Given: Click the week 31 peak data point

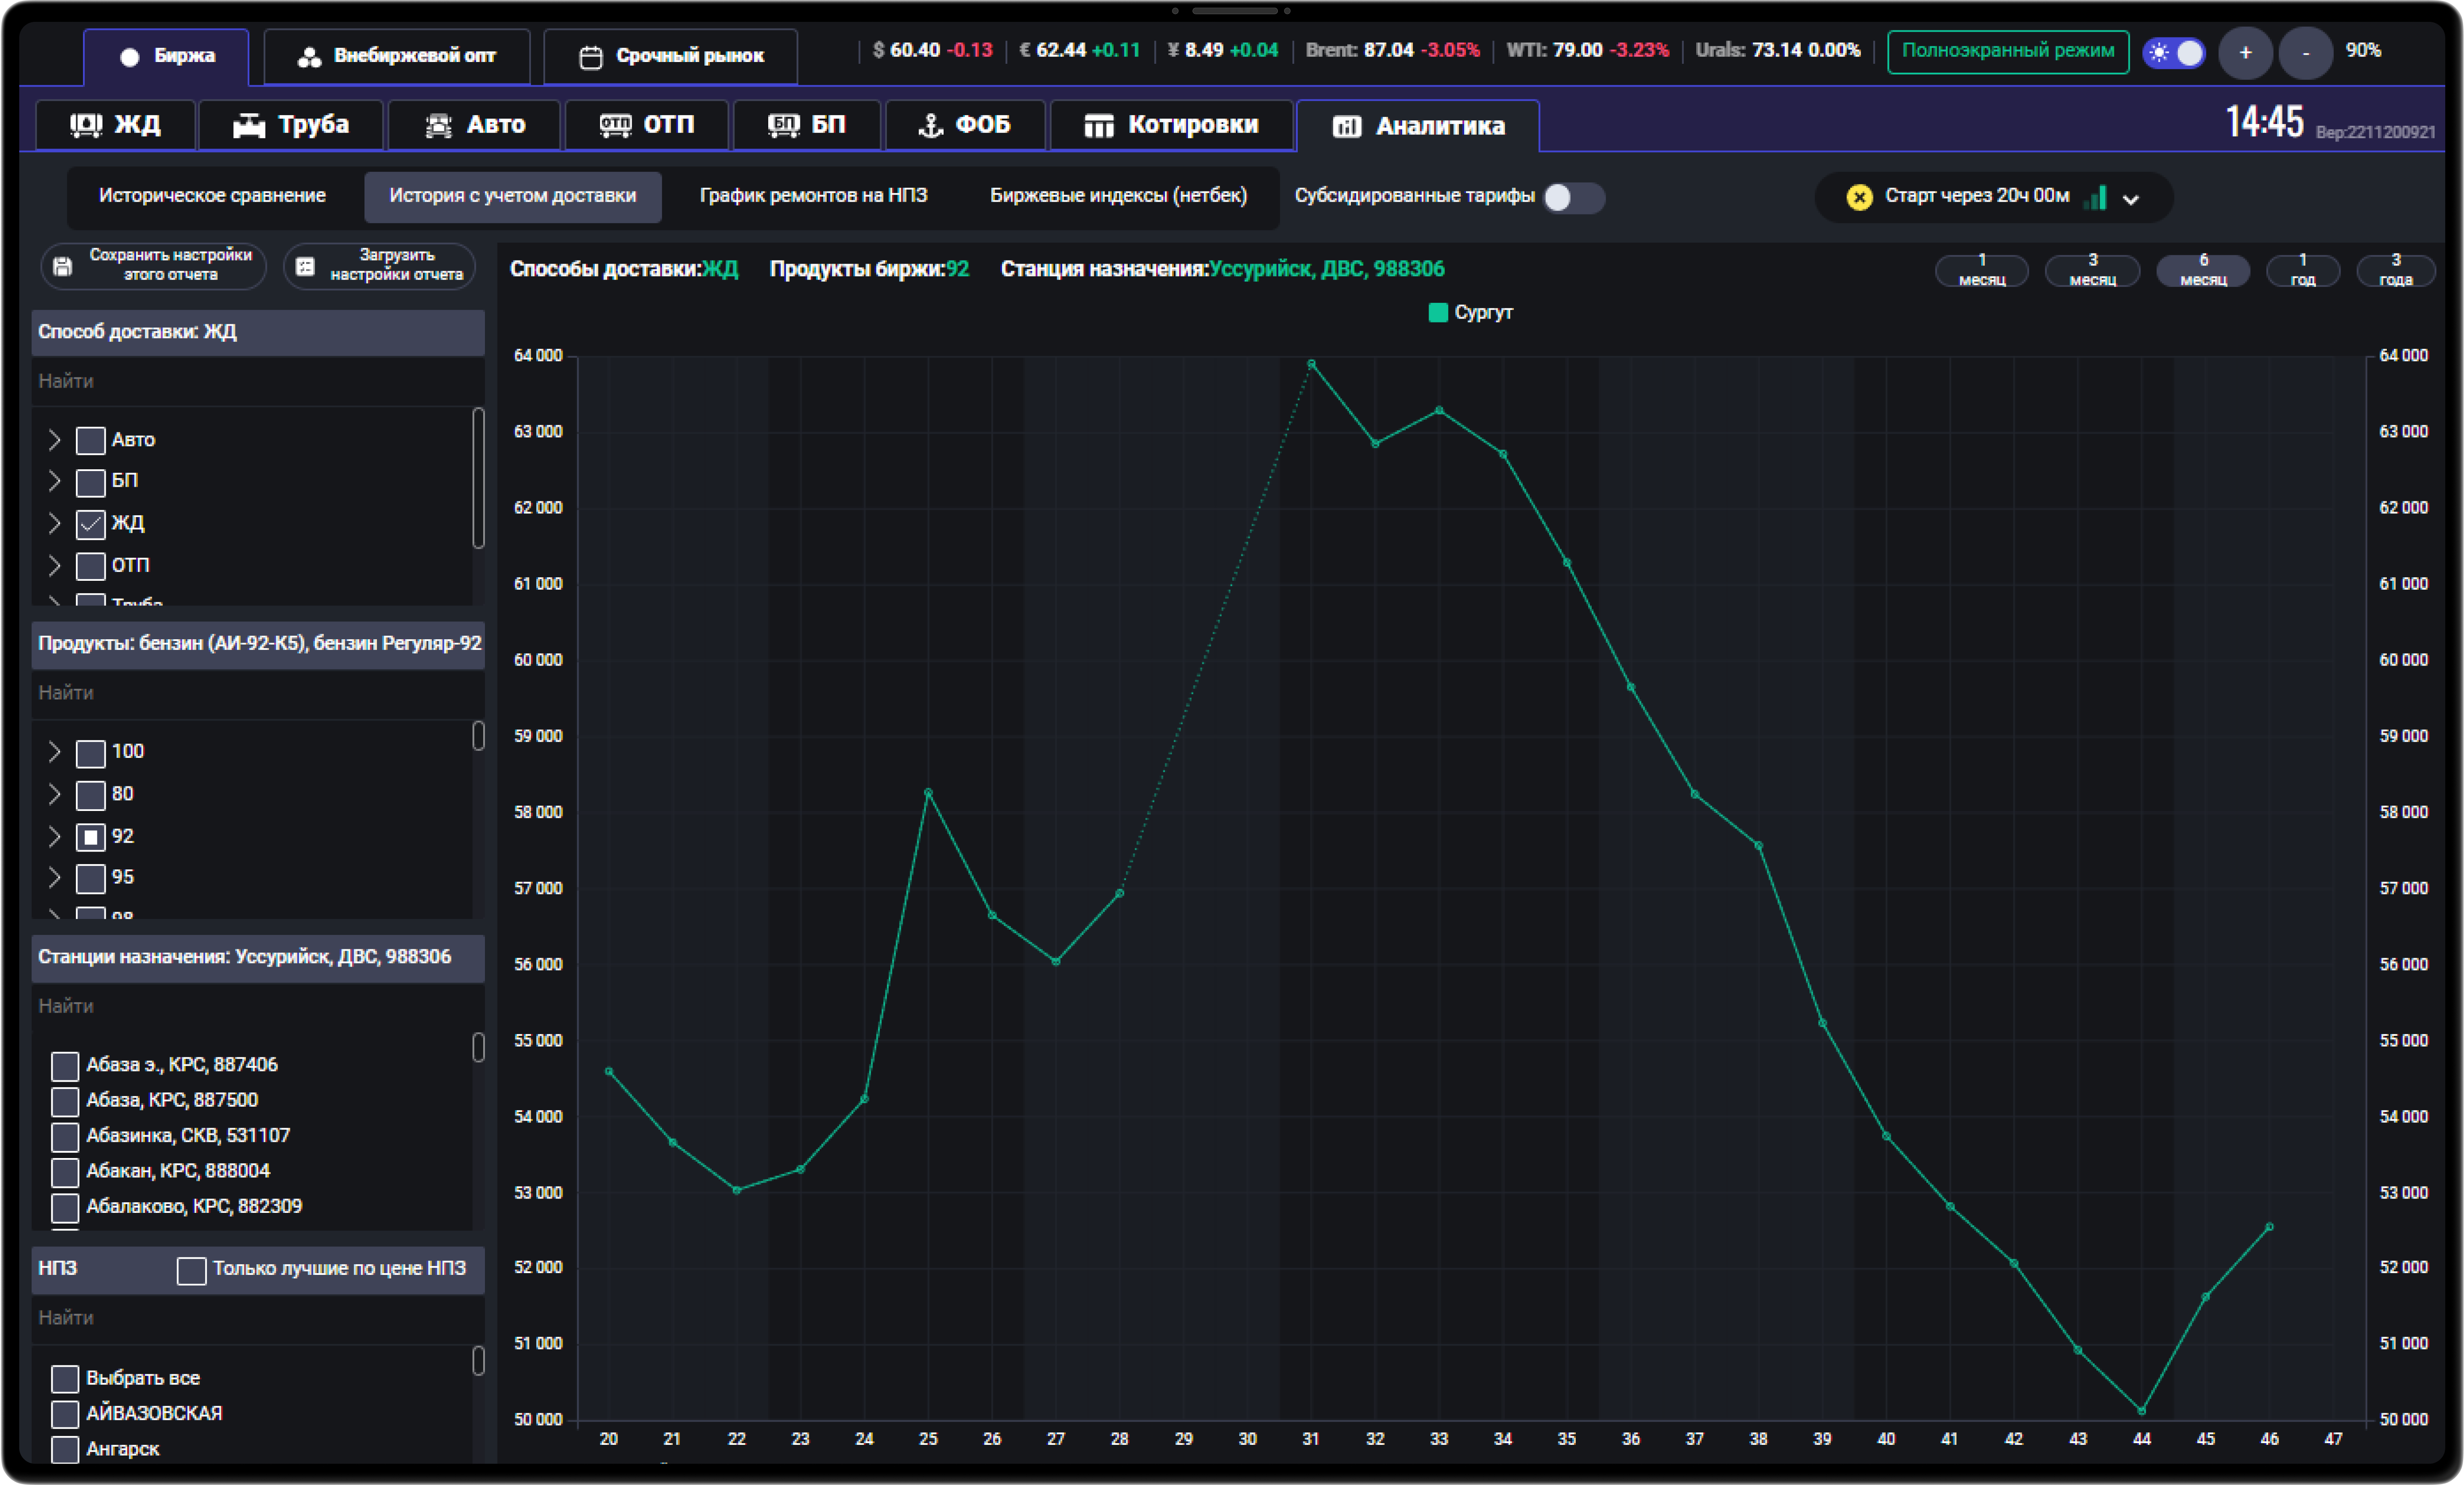Looking at the screenshot, I should pyautogui.click(x=1311, y=364).
